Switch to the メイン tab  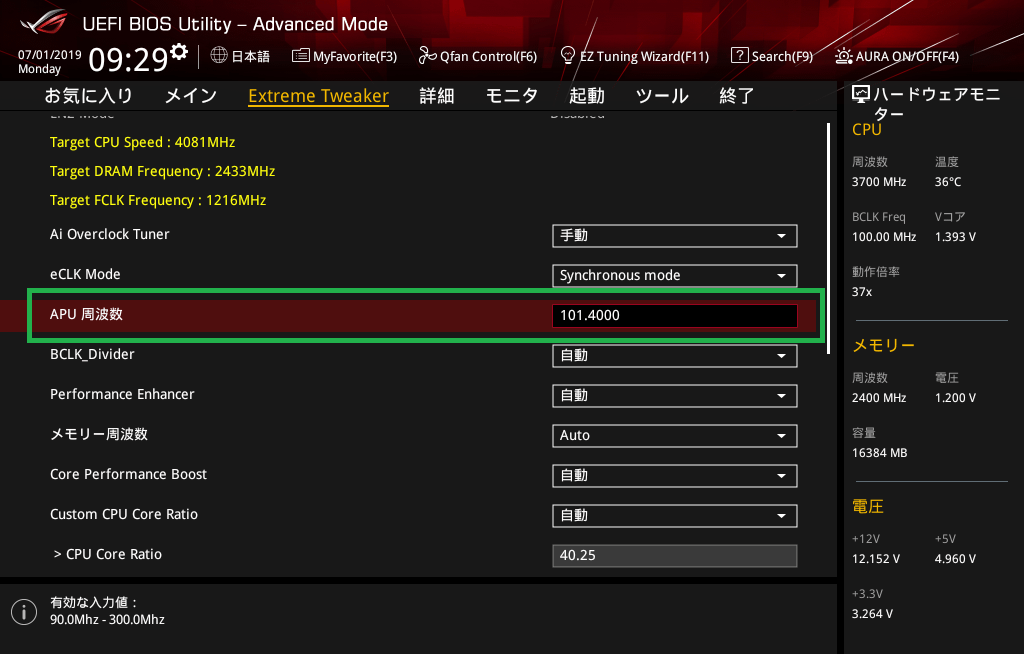point(191,96)
